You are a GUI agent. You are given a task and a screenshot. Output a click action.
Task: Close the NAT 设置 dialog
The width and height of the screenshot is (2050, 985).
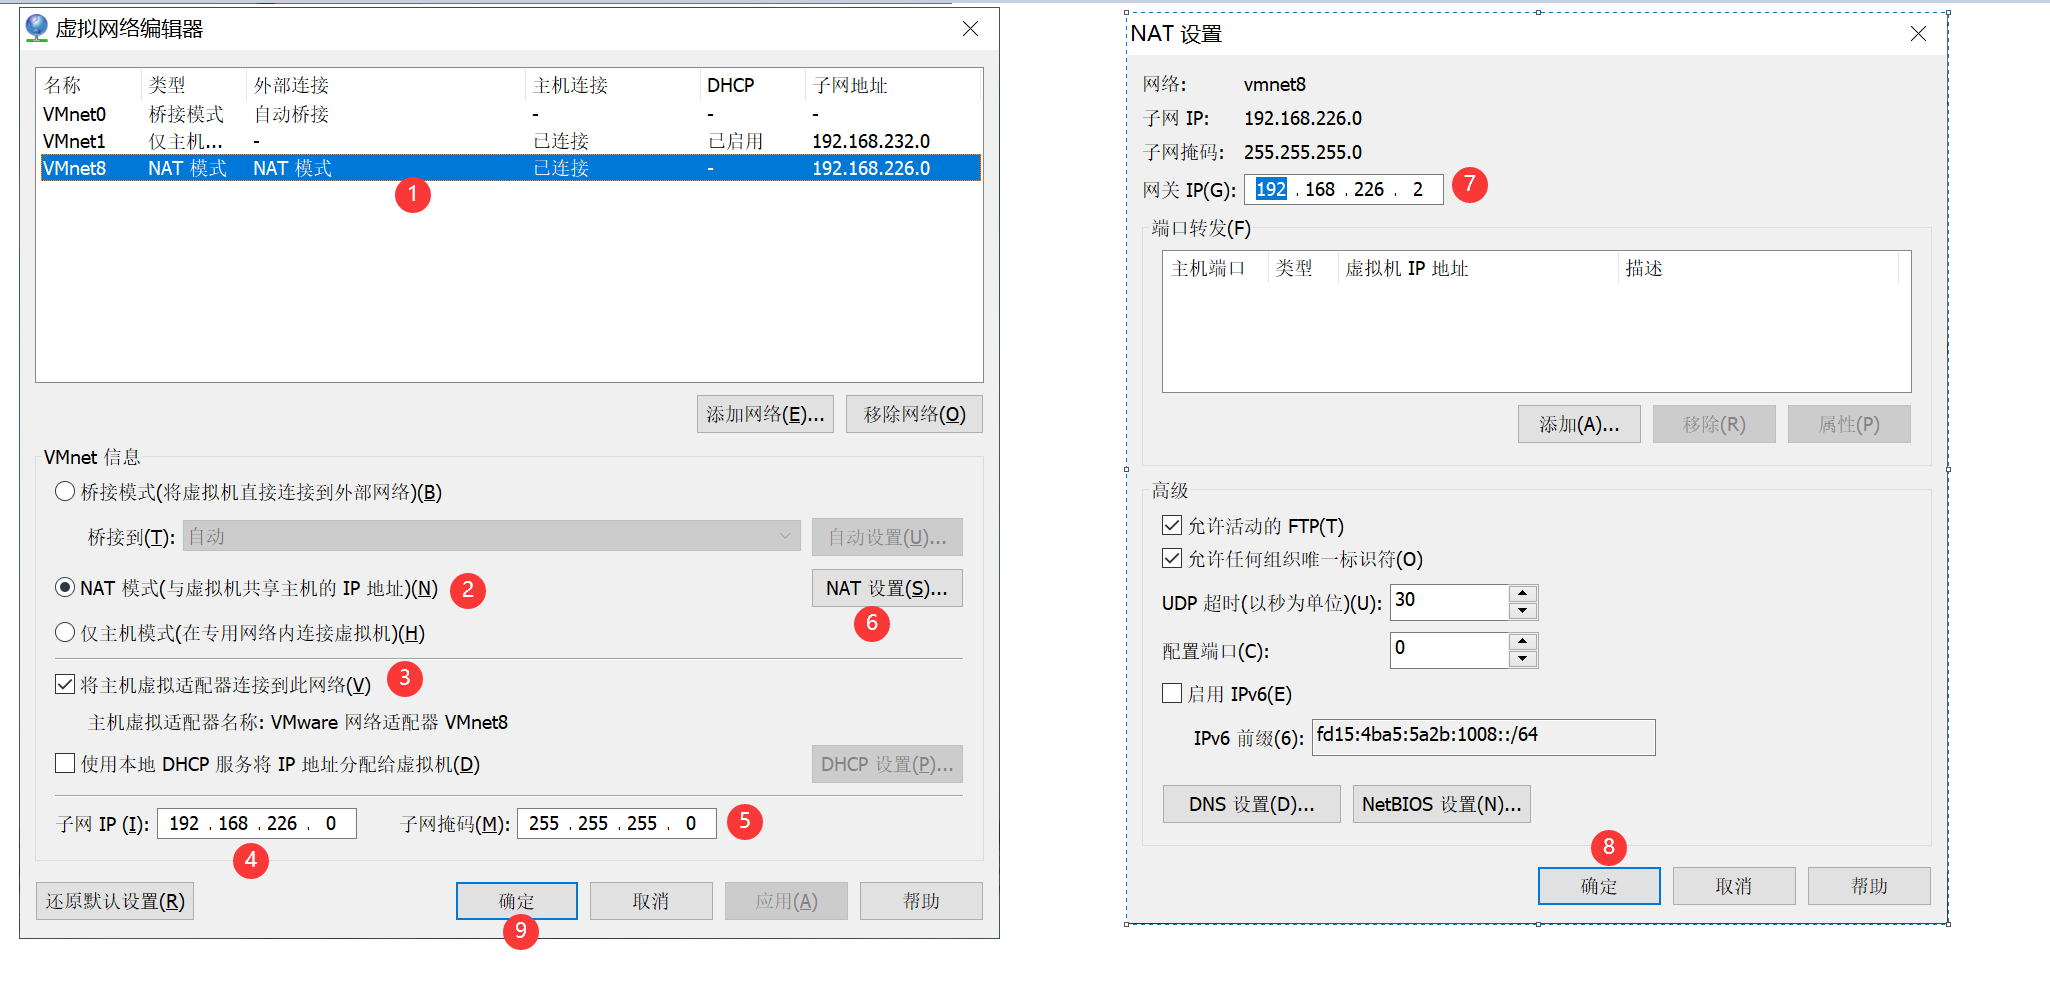click(1918, 34)
